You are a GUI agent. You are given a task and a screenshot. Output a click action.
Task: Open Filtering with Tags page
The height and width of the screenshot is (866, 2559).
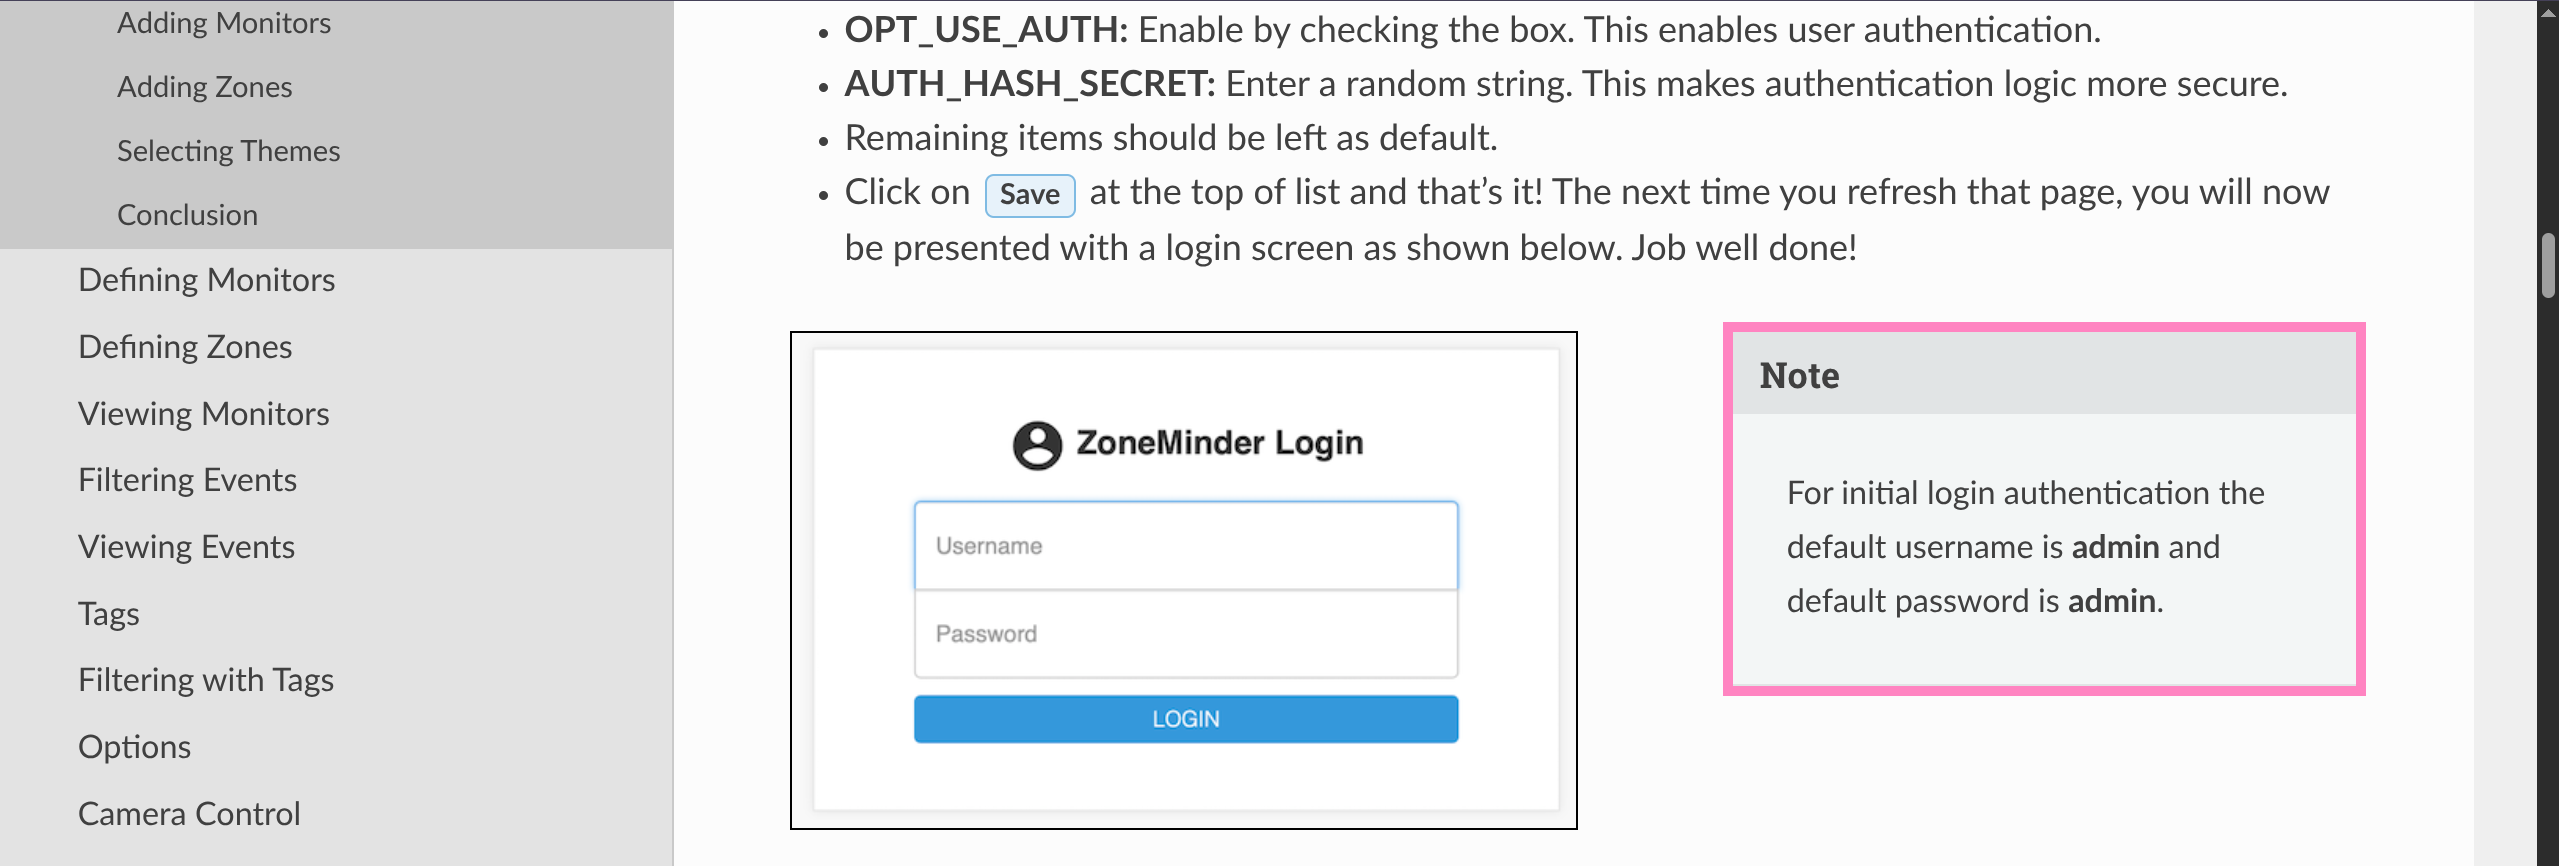pyautogui.click(x=206, y=680)
